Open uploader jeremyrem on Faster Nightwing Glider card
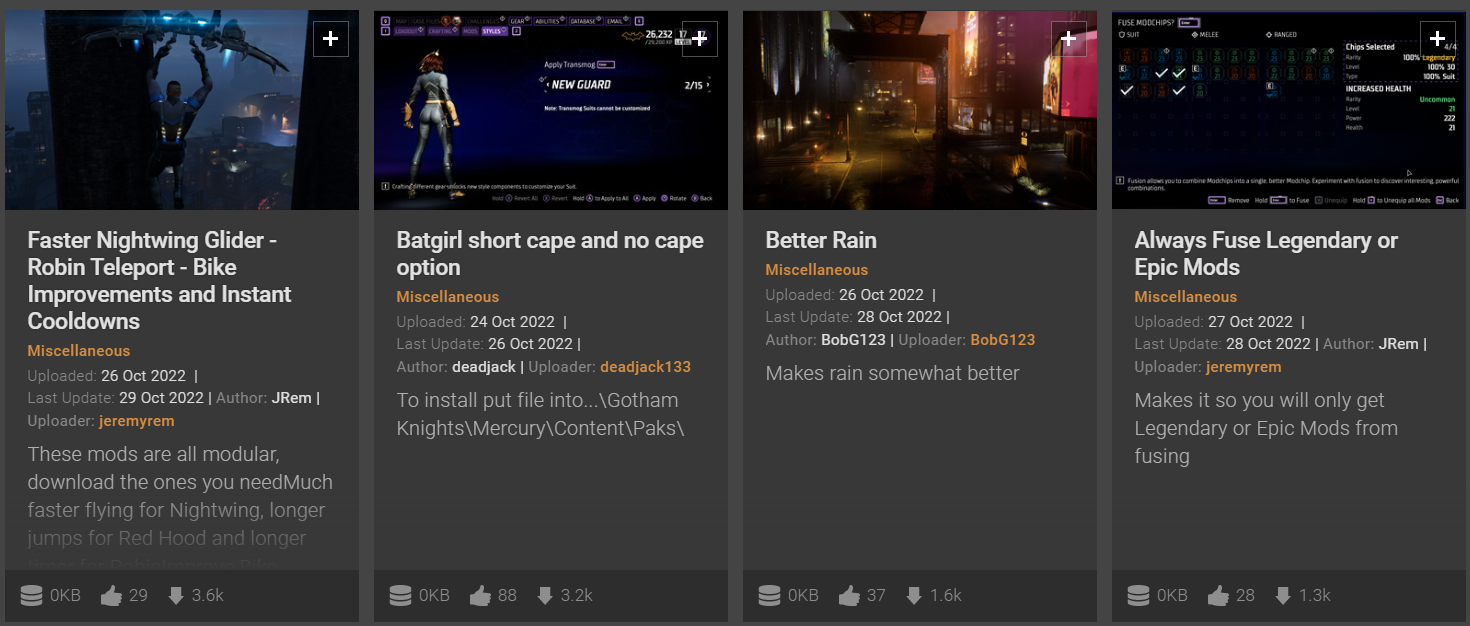Viewport: 1470px width, 626px height. [x=137, y=421]
